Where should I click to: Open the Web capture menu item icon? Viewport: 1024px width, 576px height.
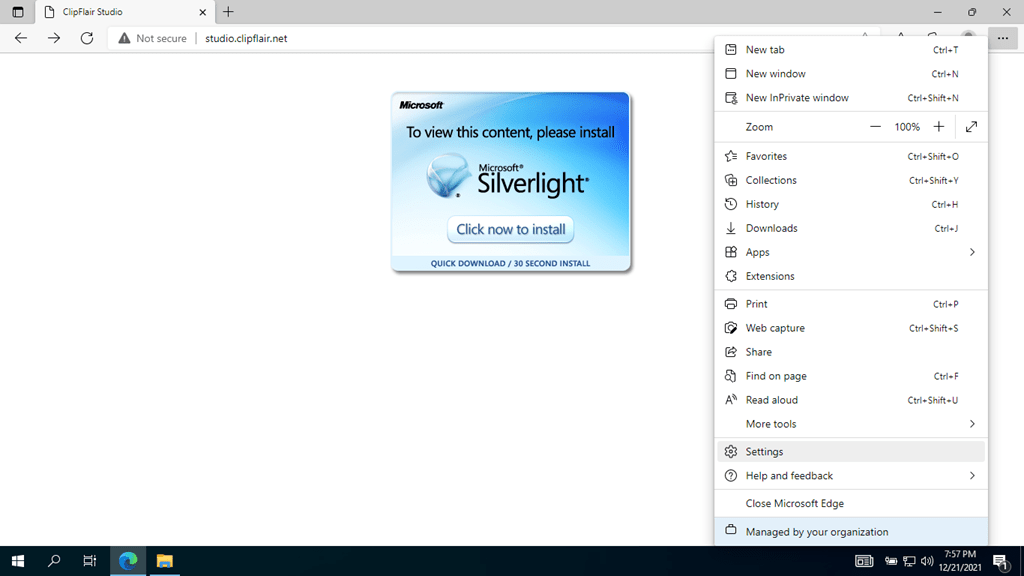[x=730, y=327]
